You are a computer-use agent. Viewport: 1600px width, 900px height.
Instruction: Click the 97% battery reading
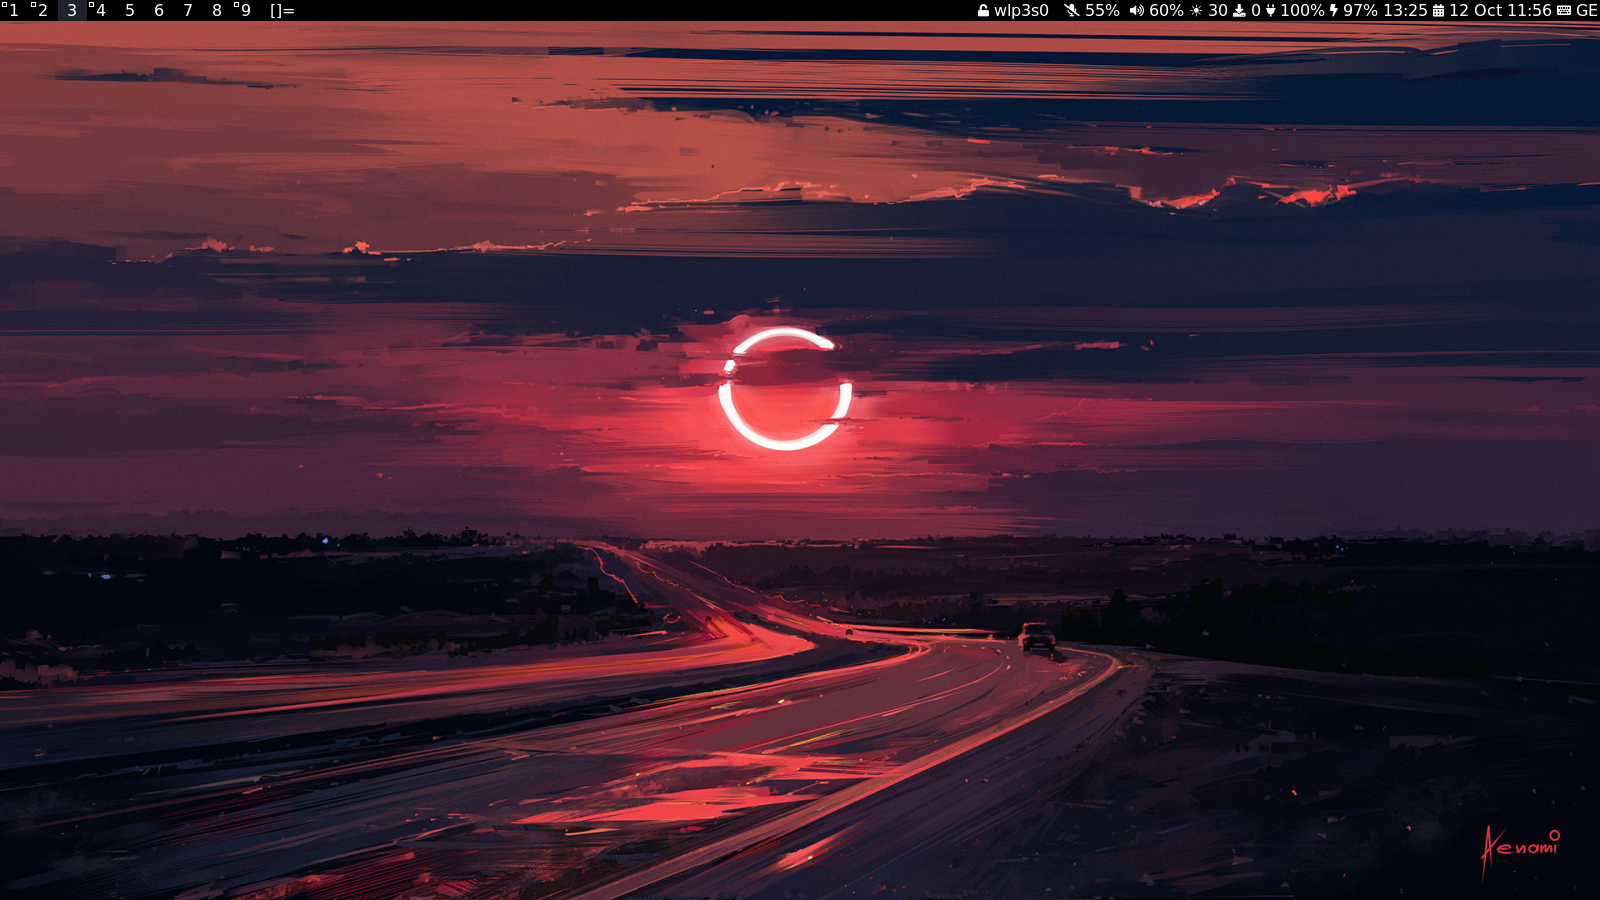pos(1360,10)
